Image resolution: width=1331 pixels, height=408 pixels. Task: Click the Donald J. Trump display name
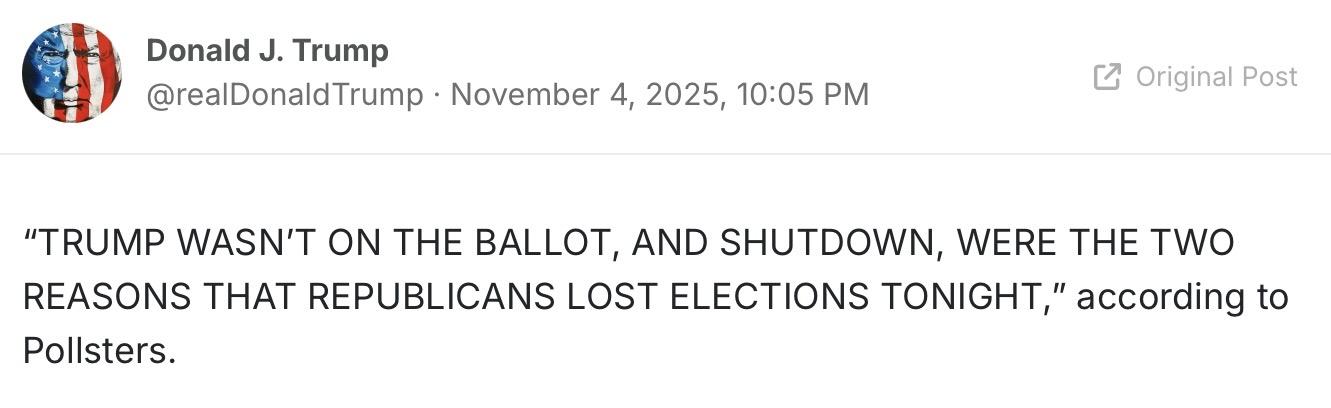point(267,50)
